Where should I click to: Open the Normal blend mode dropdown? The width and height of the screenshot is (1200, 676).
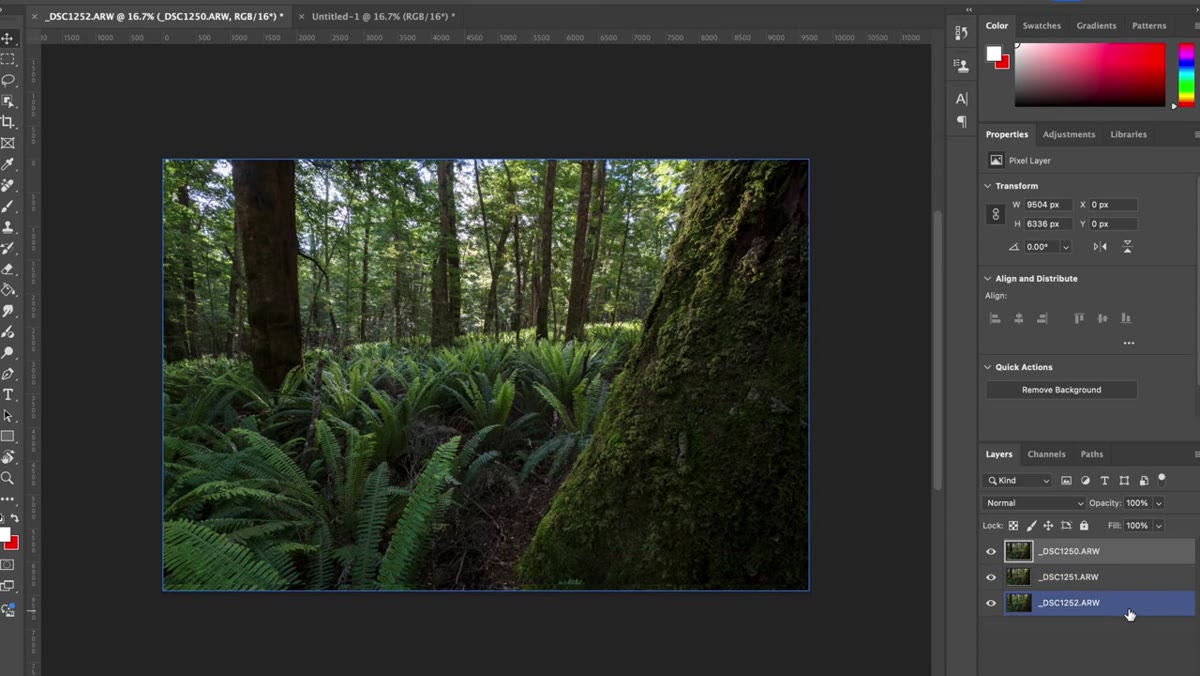[x=1034, y=503]
